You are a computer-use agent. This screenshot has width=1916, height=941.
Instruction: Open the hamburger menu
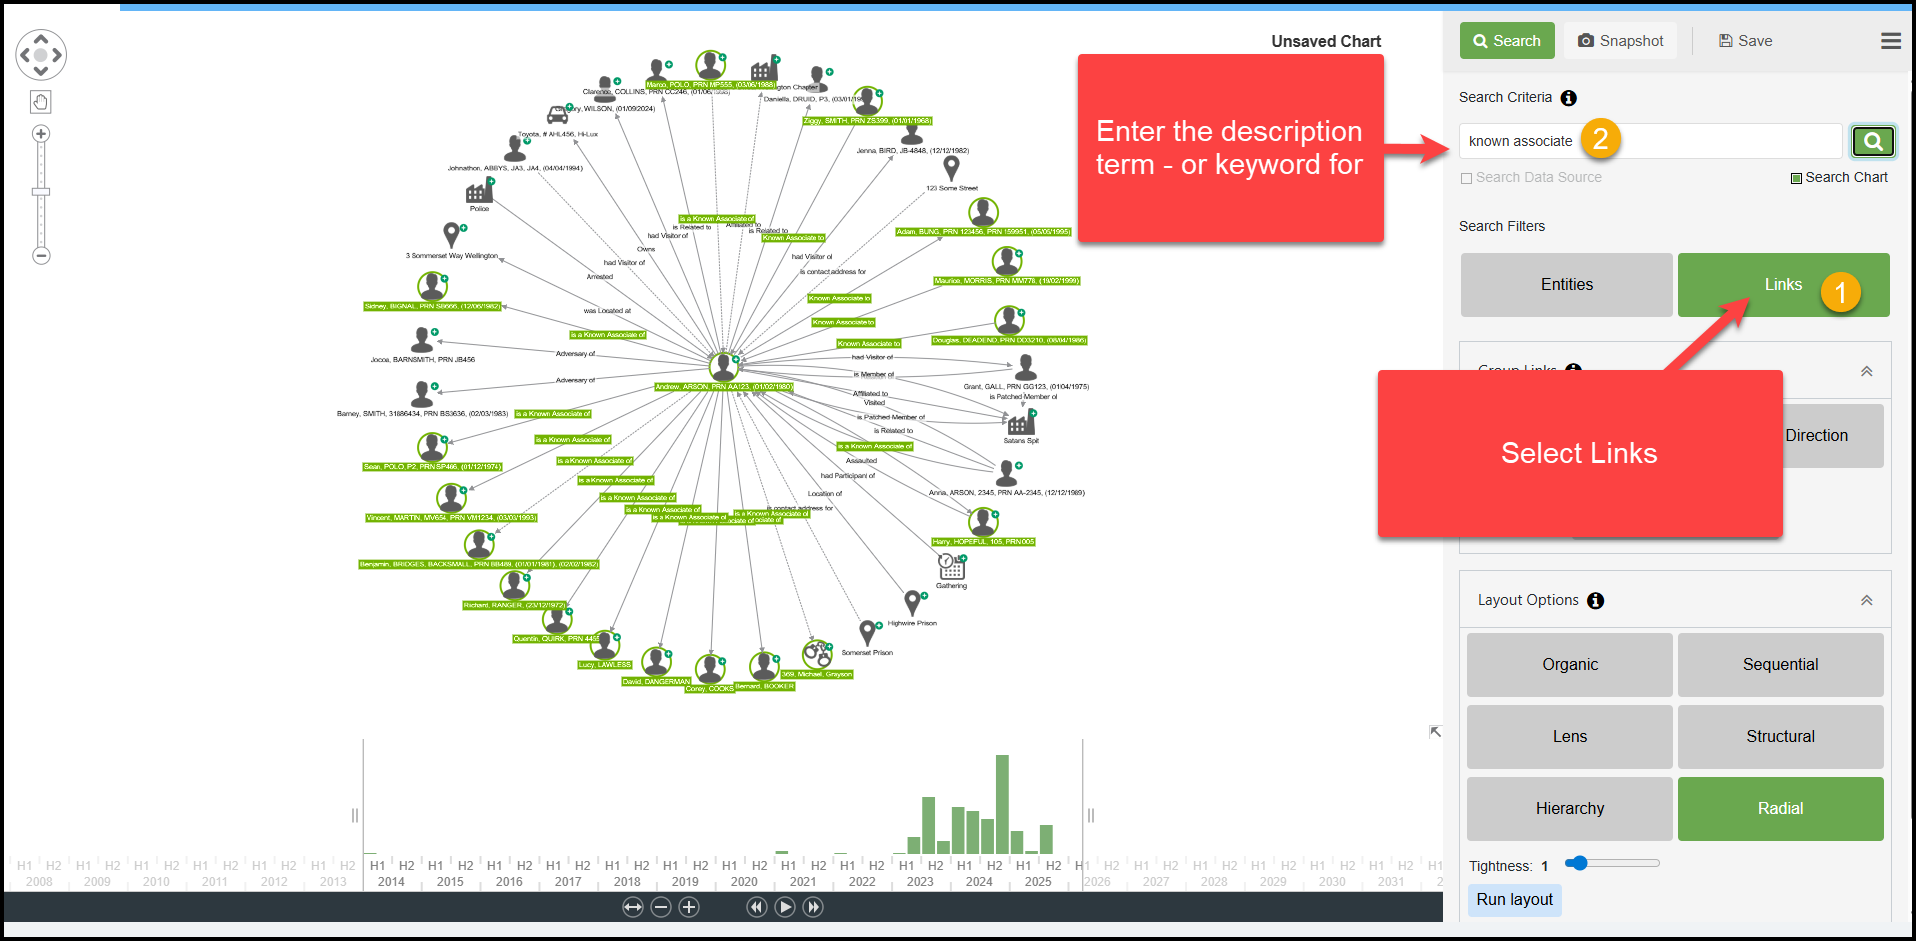pos(1890,41)
